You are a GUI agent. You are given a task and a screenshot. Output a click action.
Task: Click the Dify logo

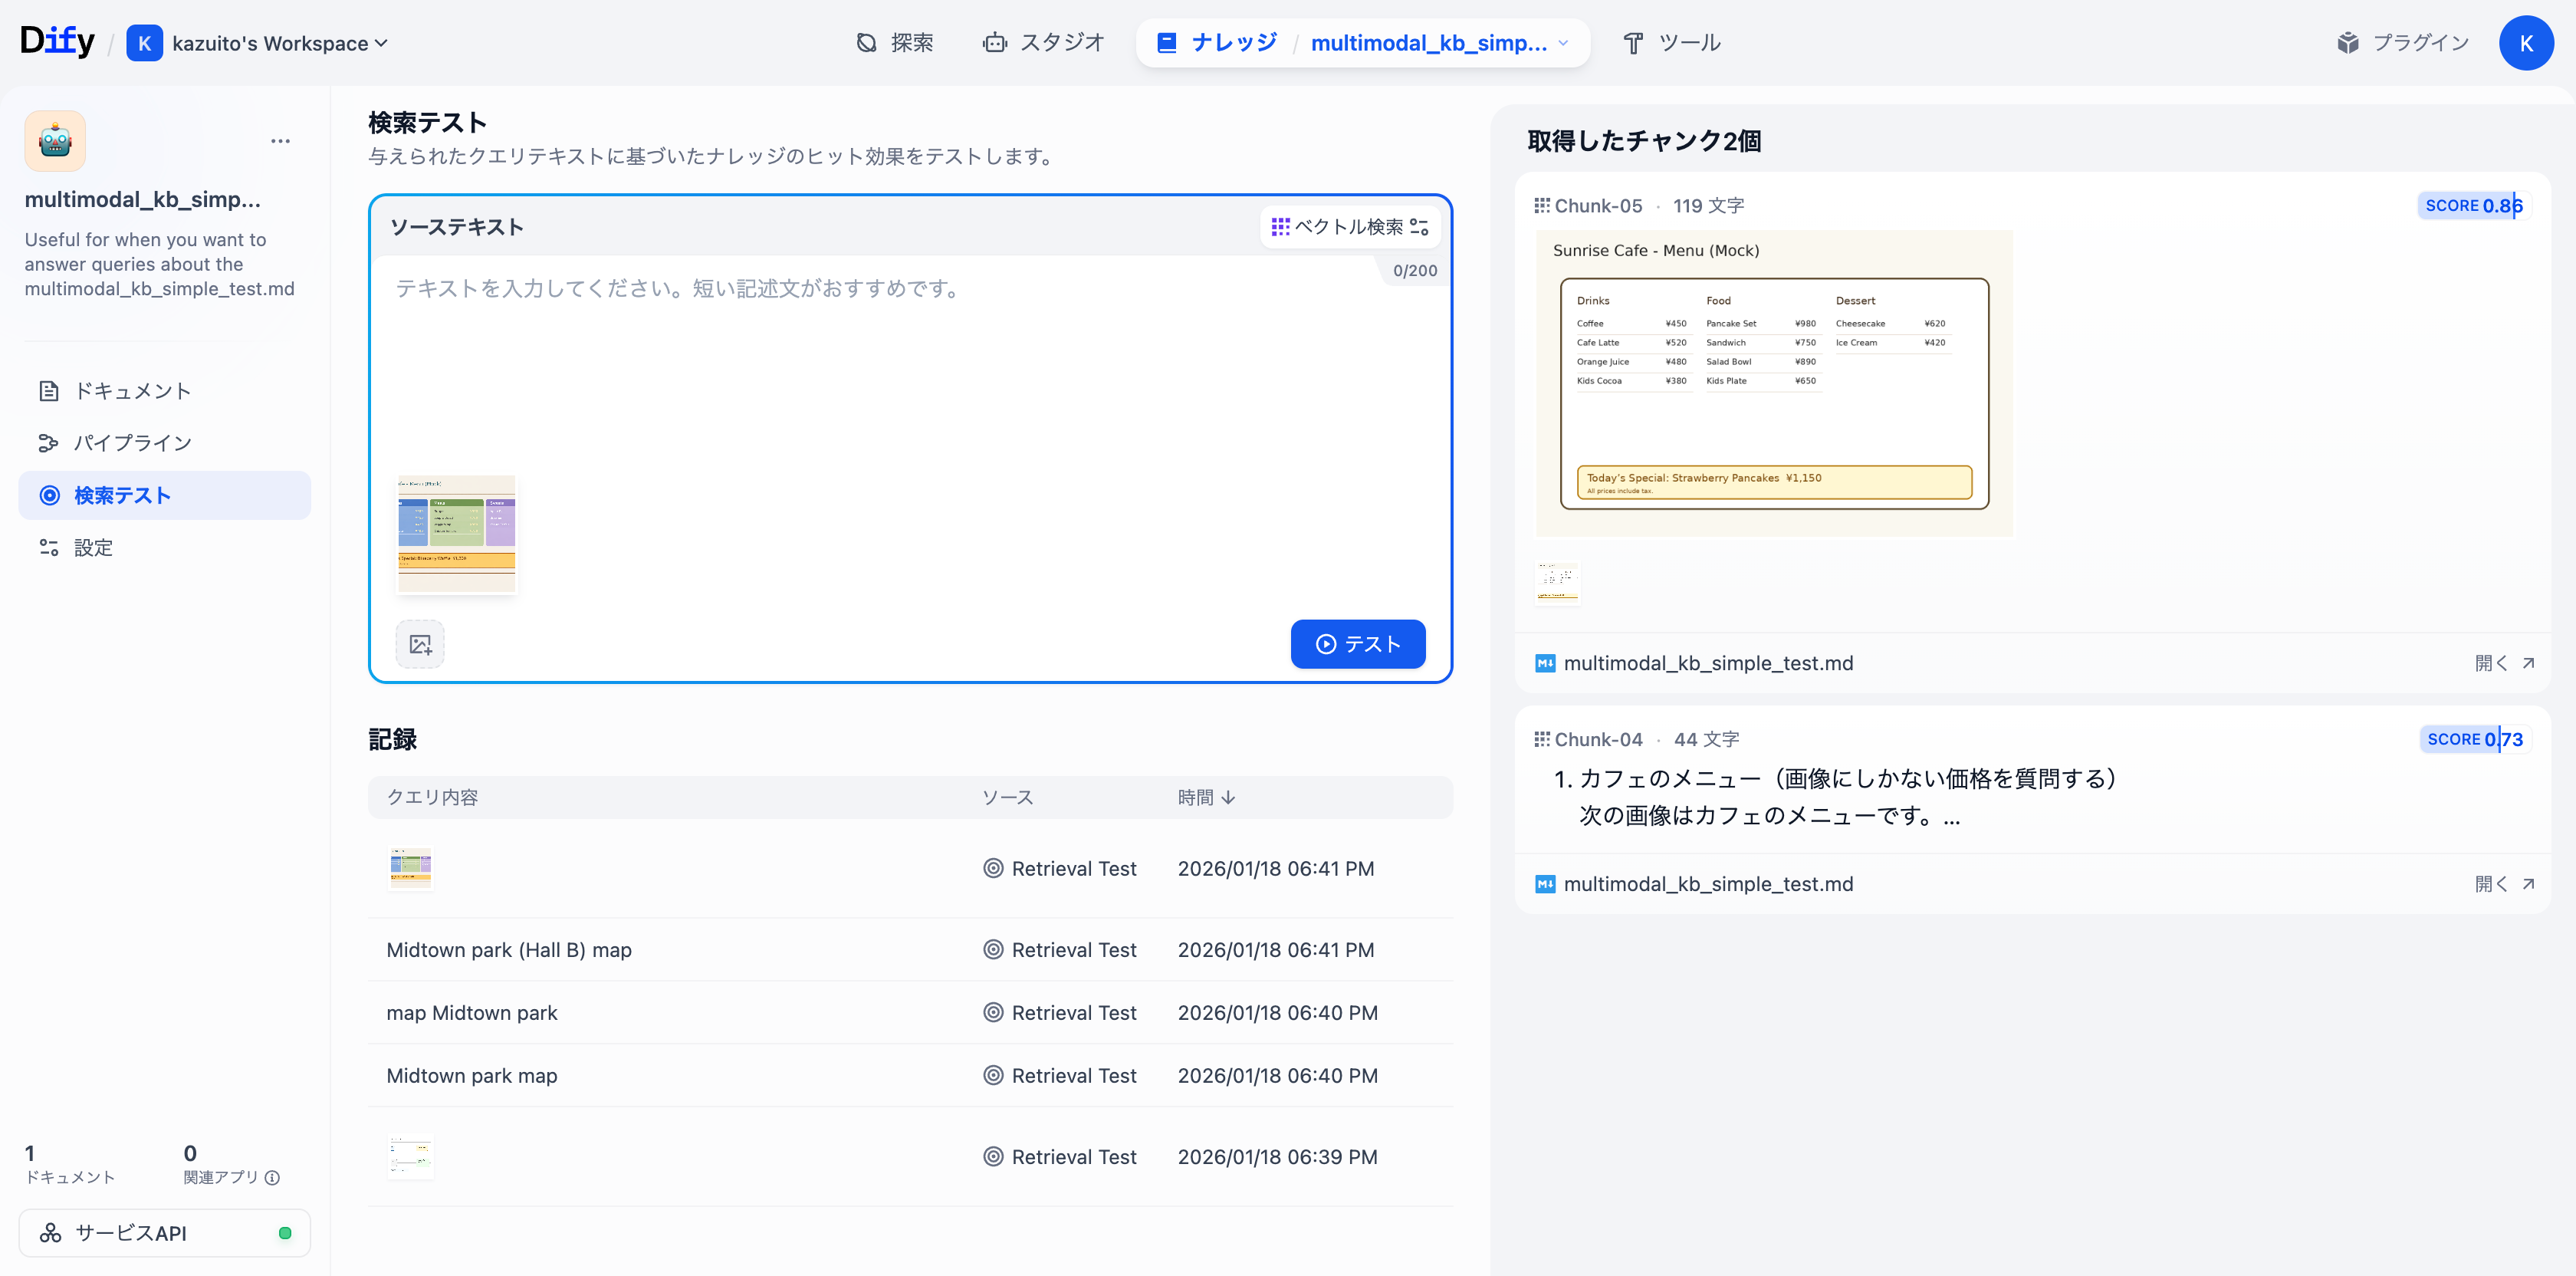57,41
